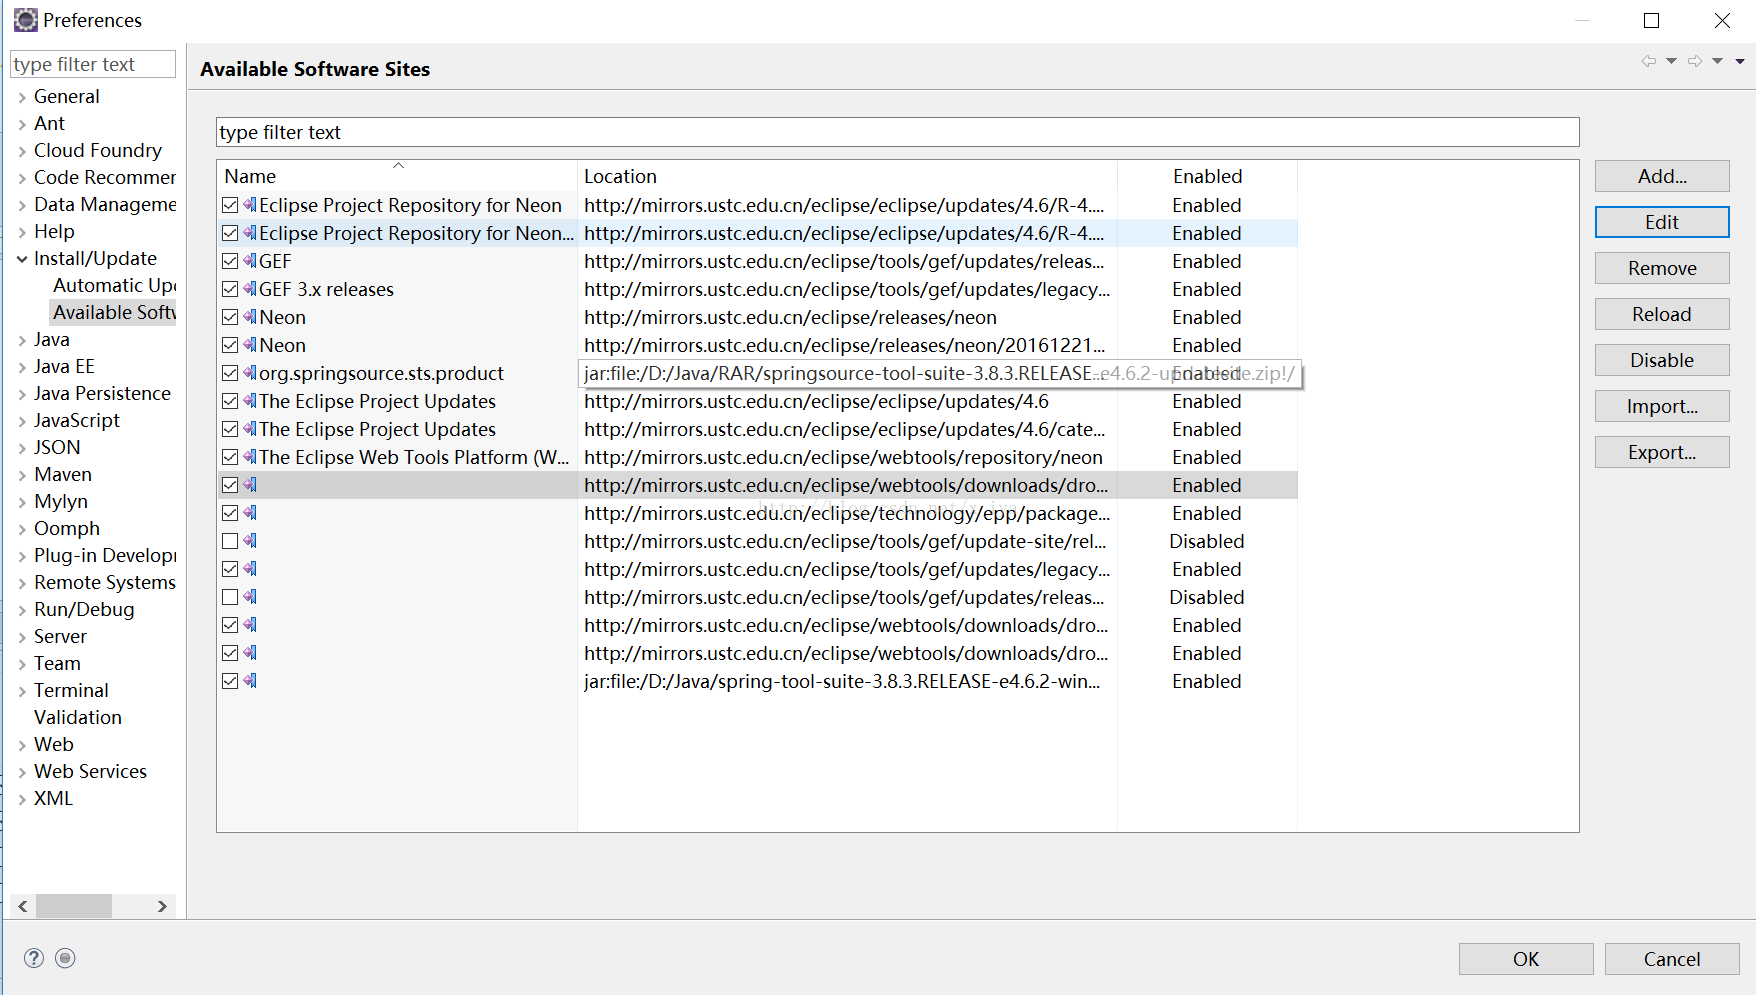Enable the disabled gef/updates/releas... unnamed row checkbox
Viewport: 1756px width, 995px height.
coord(230,597)
